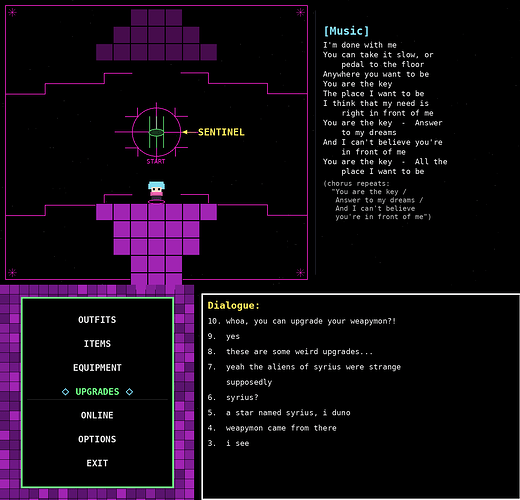Choose ONLINE from the menu
The height and width of the screenshot is (500, 520).
coord(97,415)
